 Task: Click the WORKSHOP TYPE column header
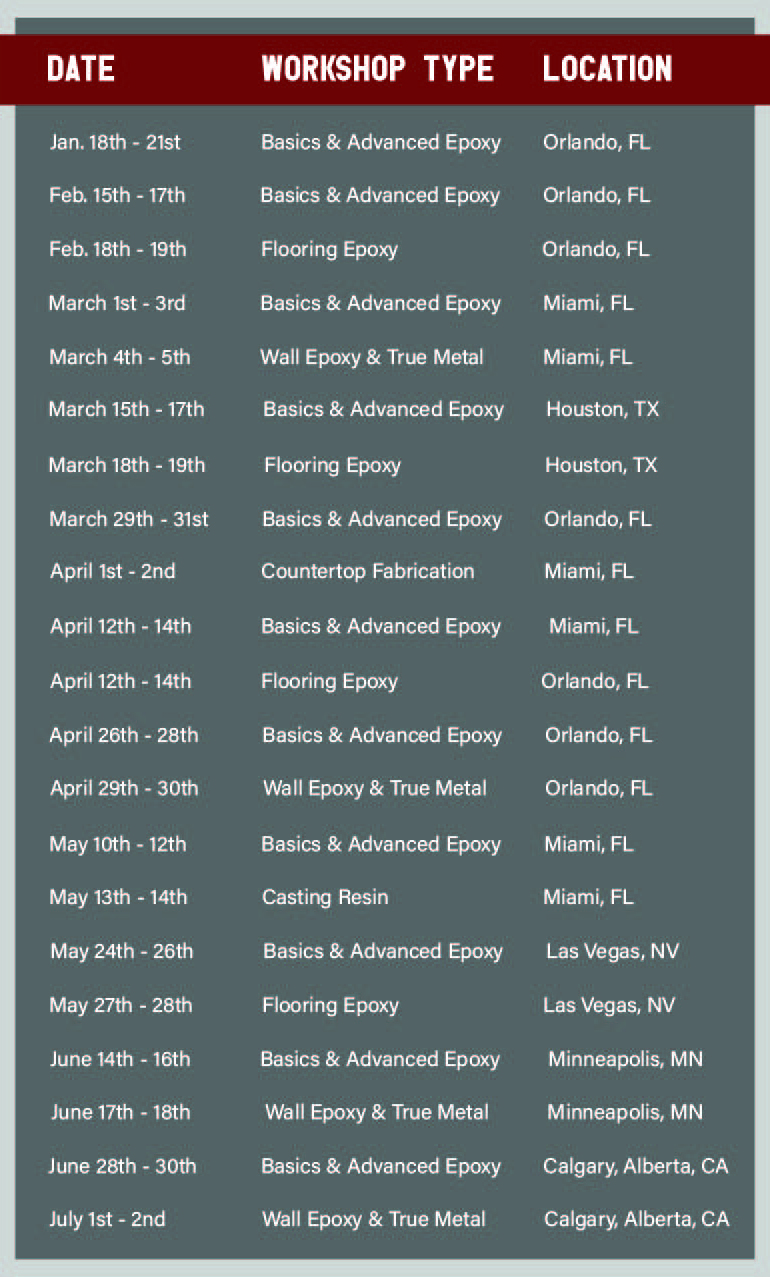378,69
